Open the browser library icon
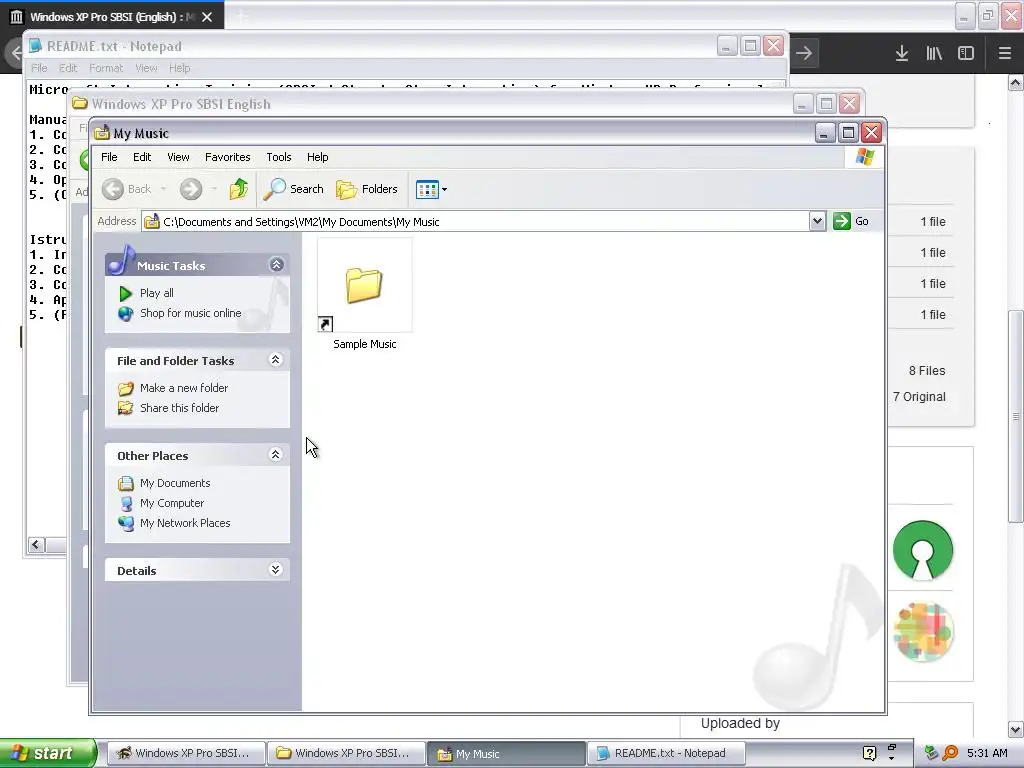The image size is (1024, 768). click(934, 54)
